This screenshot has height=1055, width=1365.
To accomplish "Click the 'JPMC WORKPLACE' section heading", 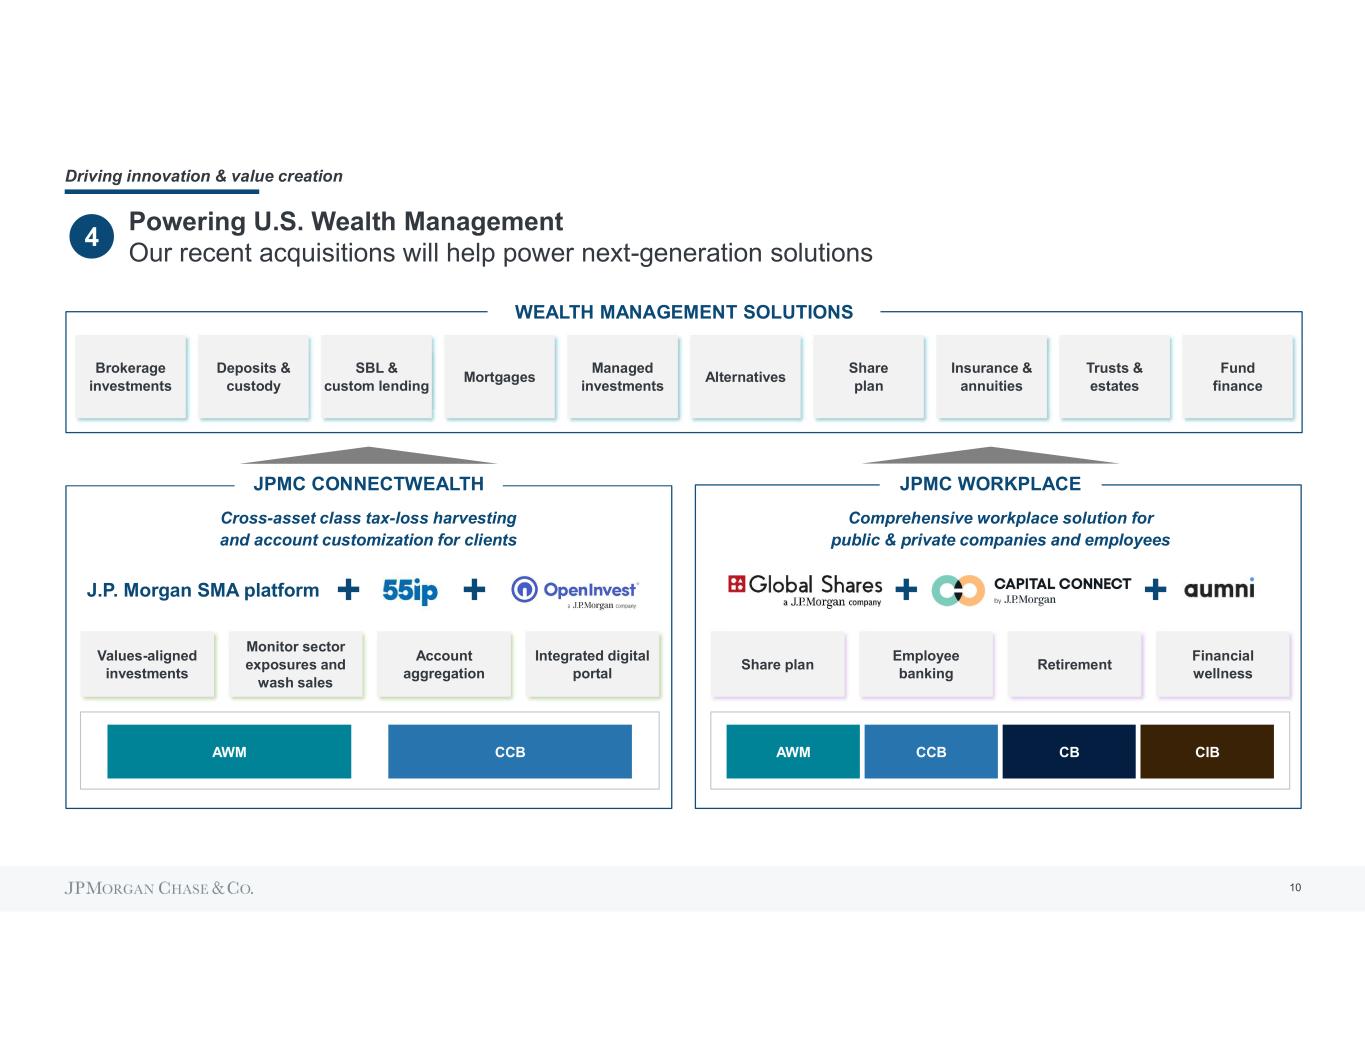I will 990,484.
